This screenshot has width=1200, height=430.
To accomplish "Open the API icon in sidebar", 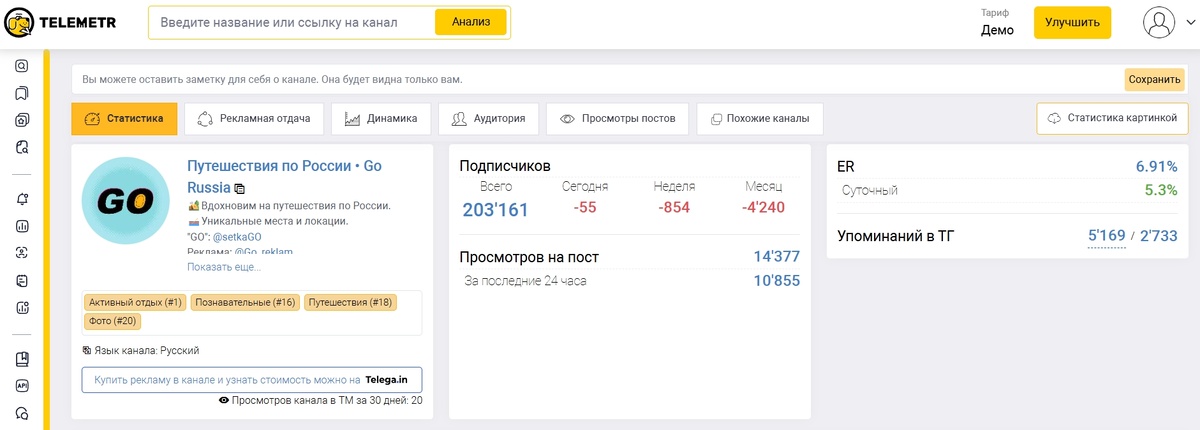I will click(x=22, y=386).
